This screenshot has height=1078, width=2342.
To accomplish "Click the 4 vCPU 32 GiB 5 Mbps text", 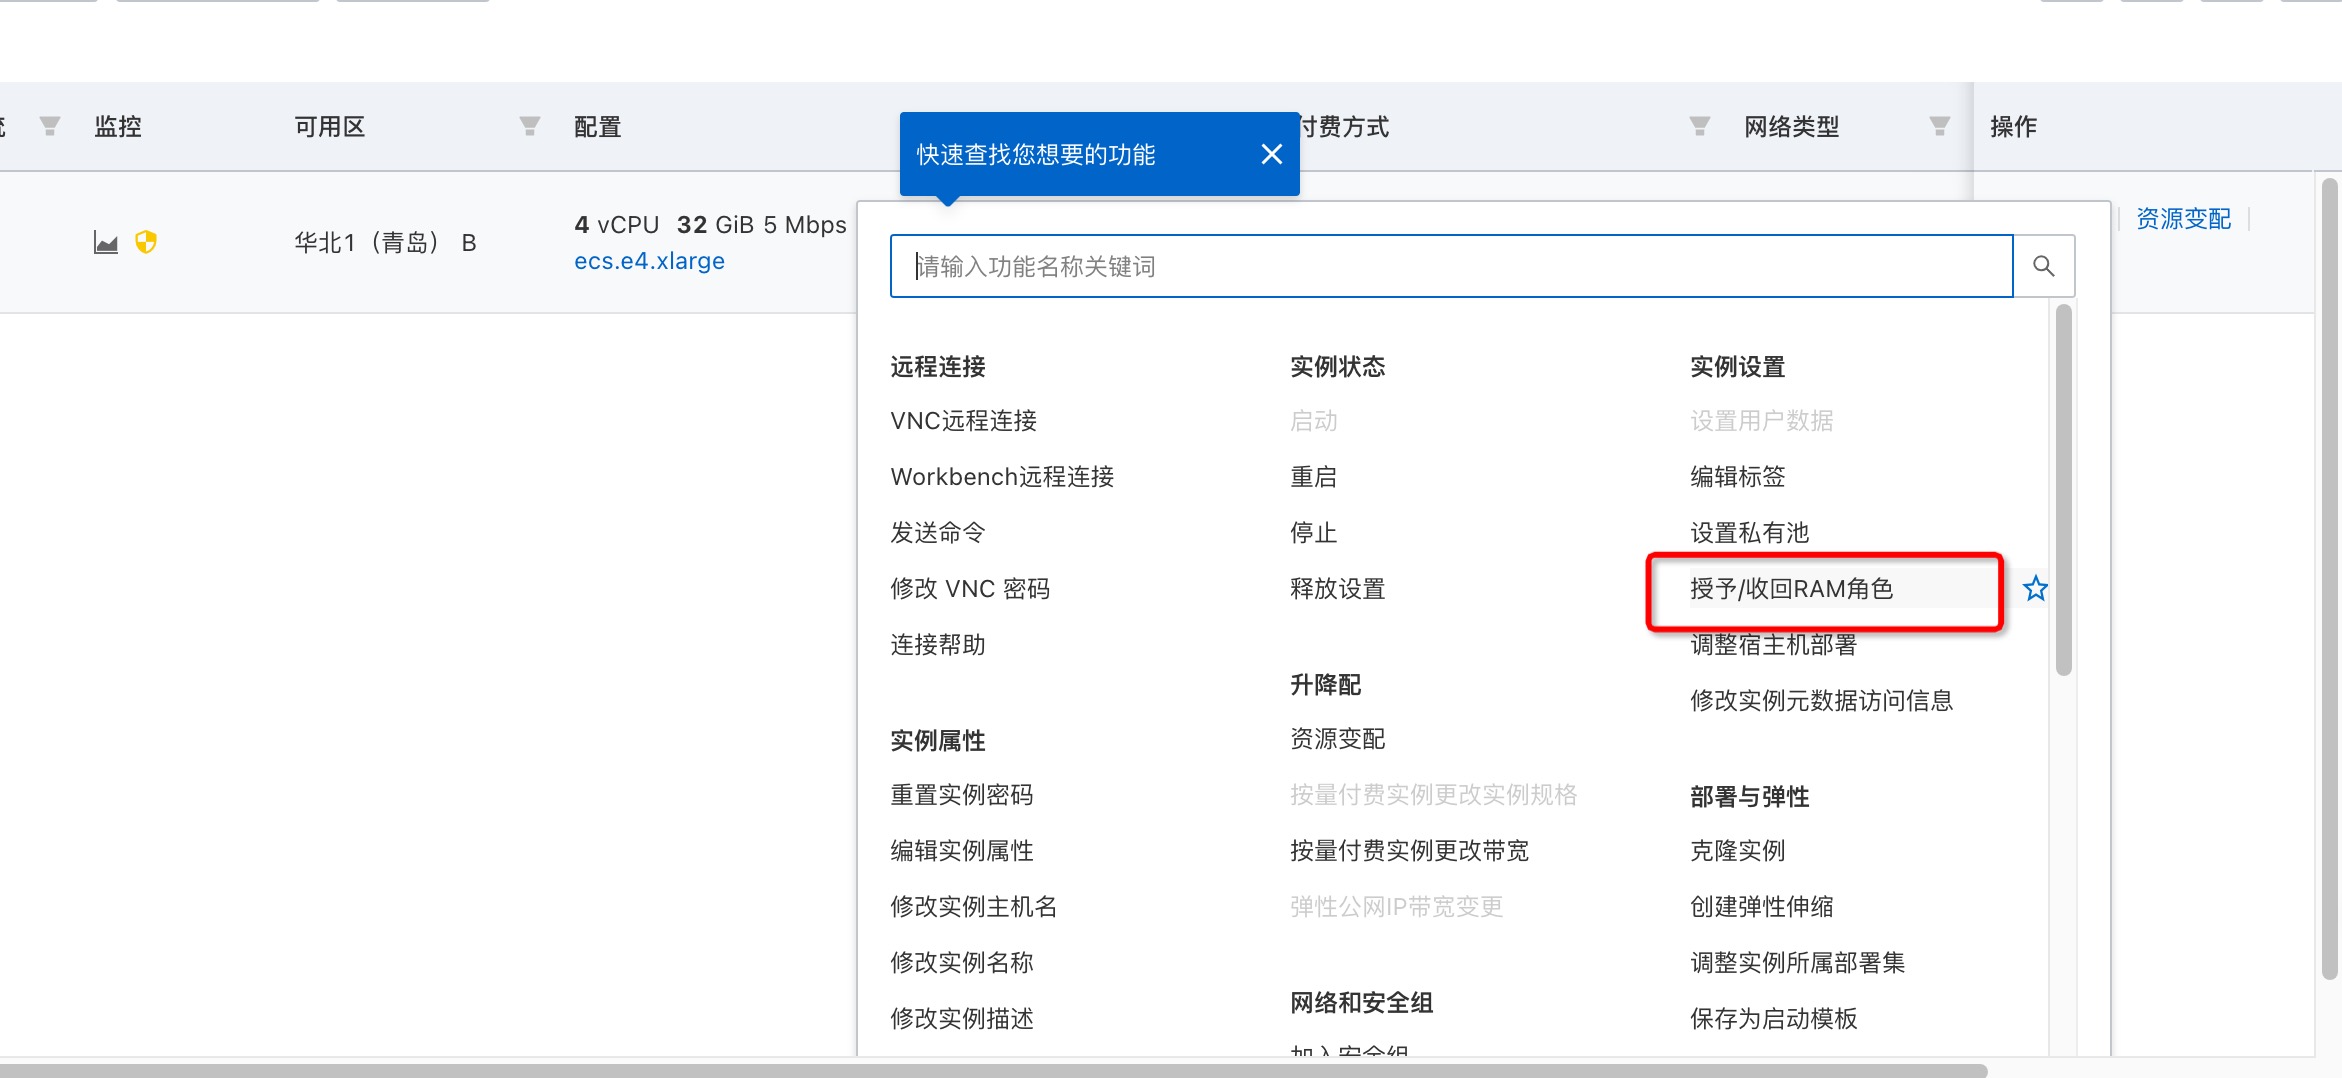I will pos(710,225).
